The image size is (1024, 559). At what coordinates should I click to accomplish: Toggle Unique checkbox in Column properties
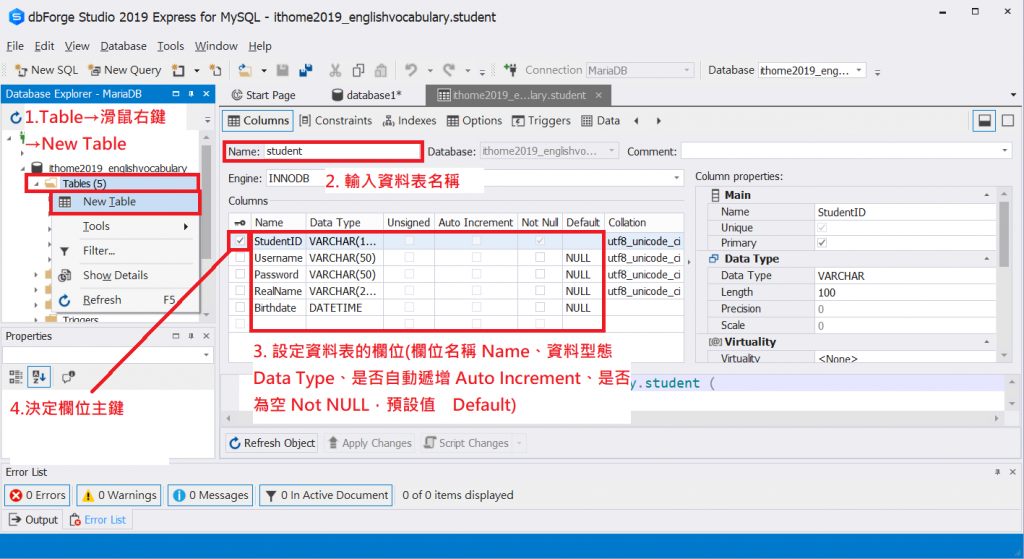point(822,227)
